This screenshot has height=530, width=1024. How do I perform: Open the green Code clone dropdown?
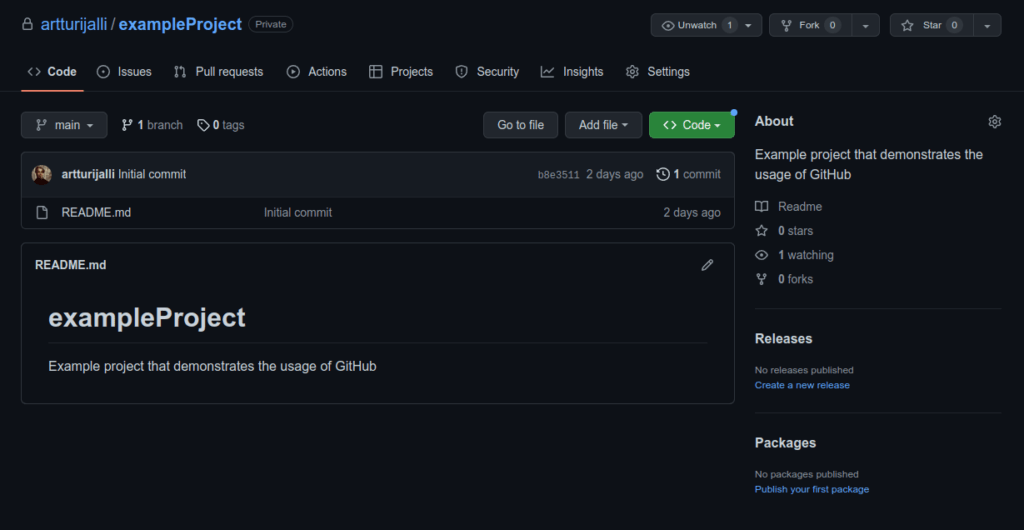pos(692,125)
